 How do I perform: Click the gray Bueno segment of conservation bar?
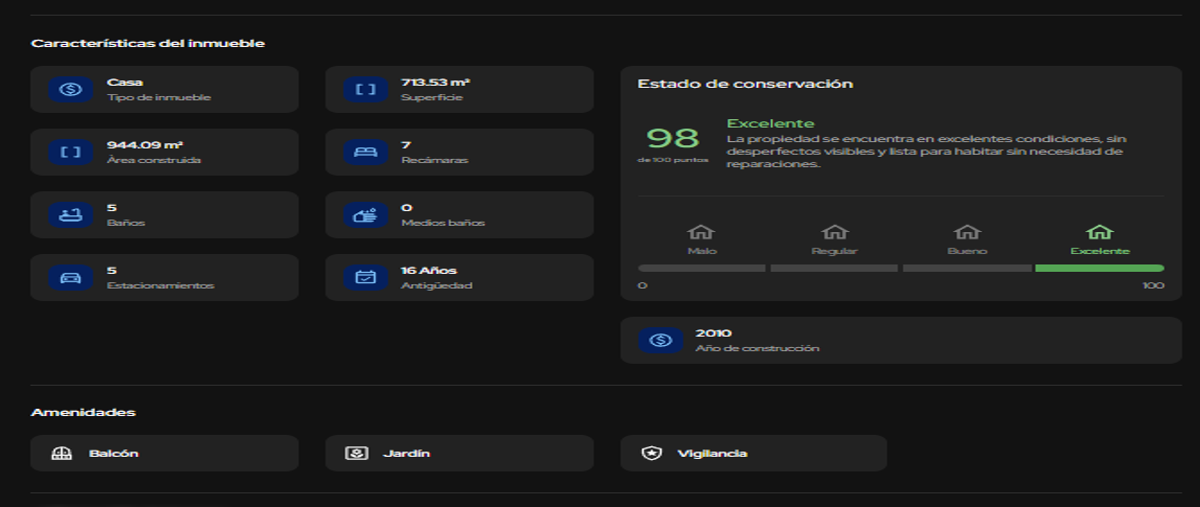click(967, 268)
